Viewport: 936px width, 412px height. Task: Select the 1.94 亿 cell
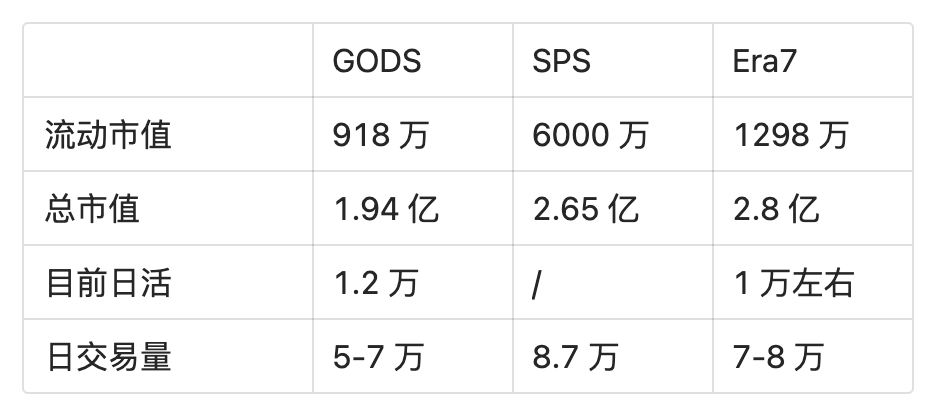412,208
